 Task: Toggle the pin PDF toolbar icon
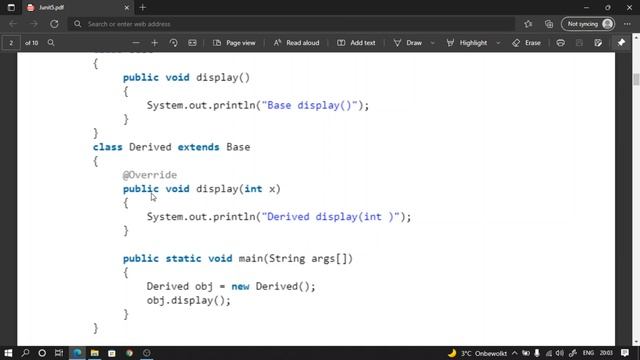click(621, 43)
